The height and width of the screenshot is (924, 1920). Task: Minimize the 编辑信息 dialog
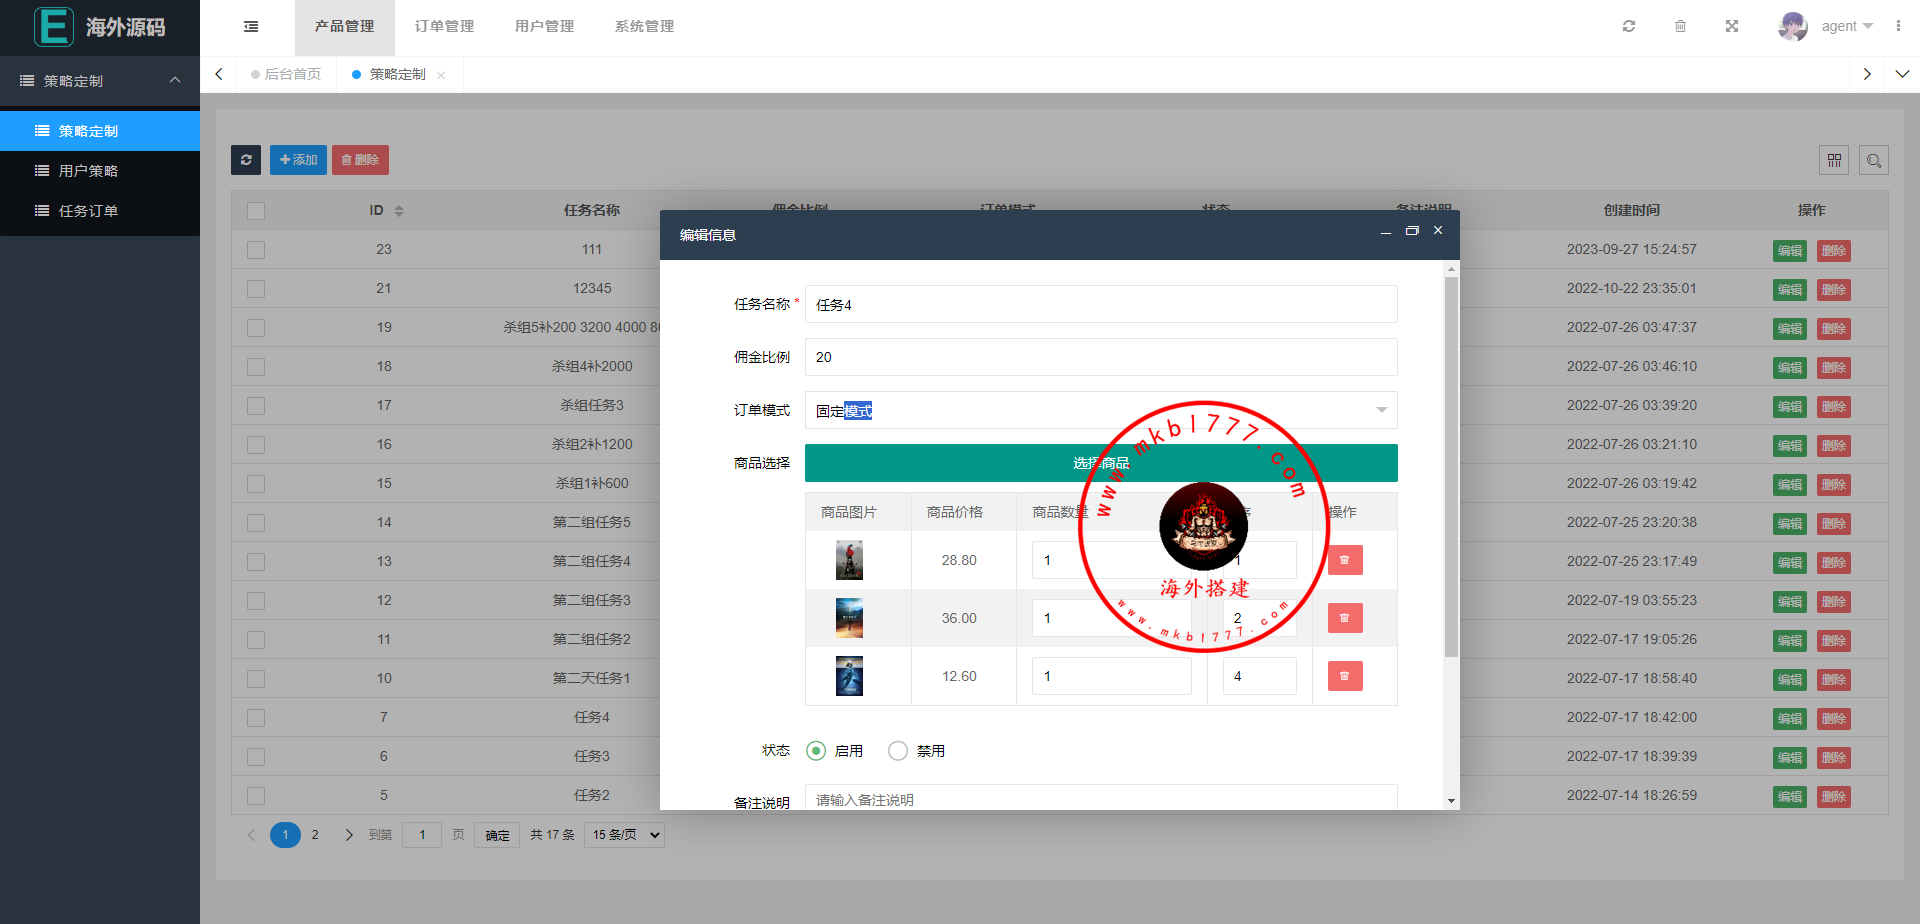[x=1386, y=232]
